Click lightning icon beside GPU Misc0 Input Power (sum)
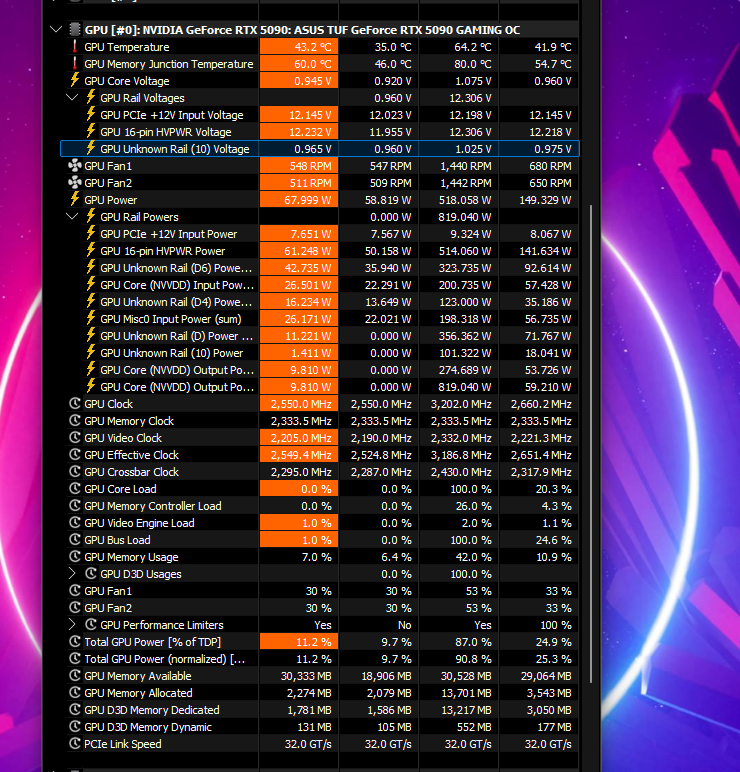The image size is (740, 772). 91,319
